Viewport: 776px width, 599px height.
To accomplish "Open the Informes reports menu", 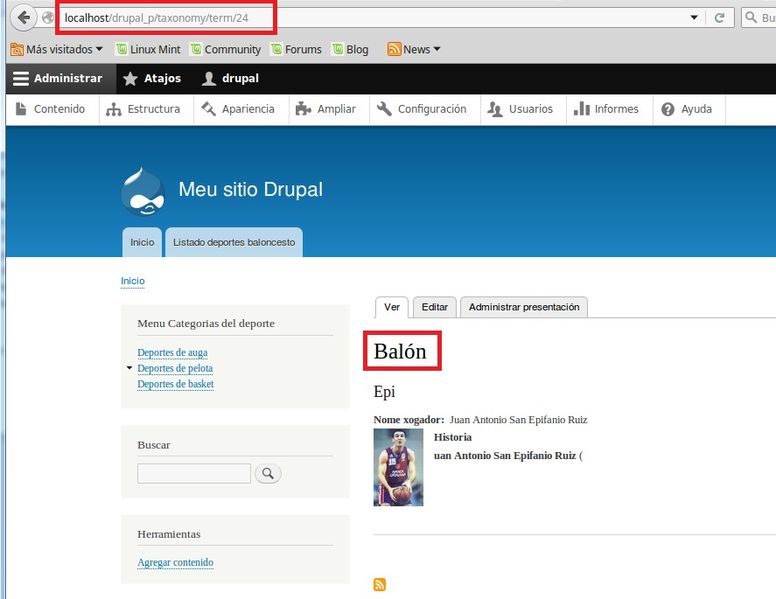I will pos(606,109).
